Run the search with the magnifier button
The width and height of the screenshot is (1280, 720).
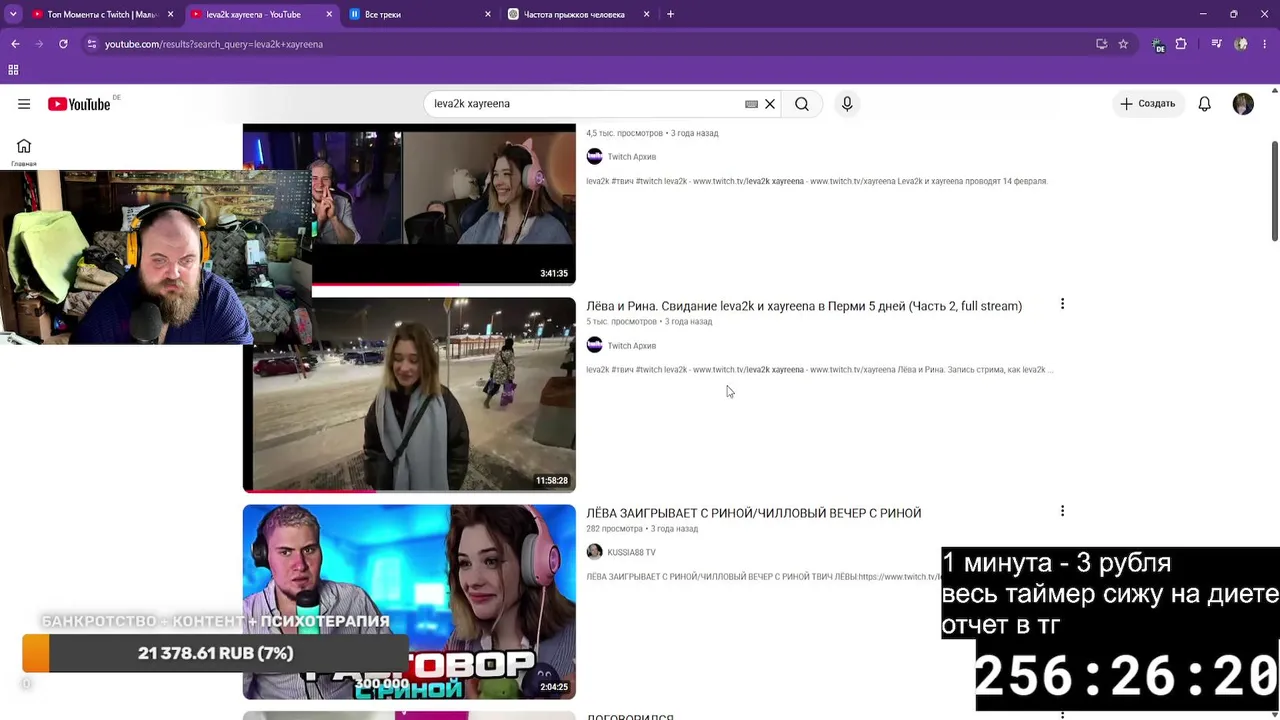[802, 104]
